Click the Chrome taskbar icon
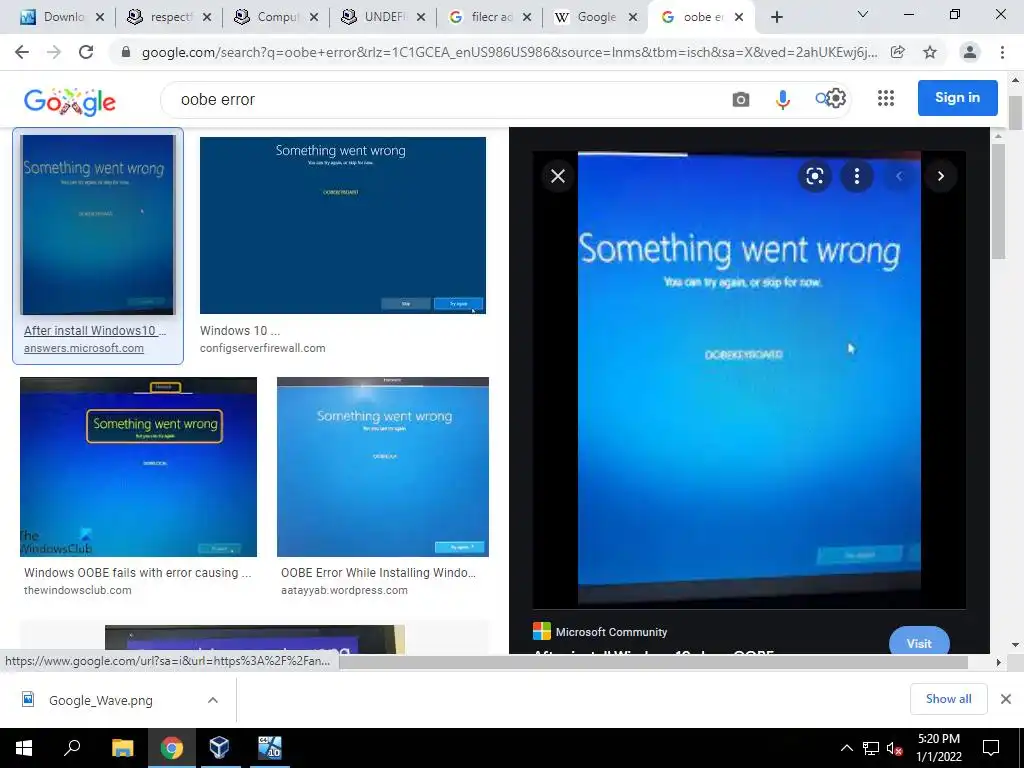The width and height of the screenshot is (1024, 768). coord(171,748)
